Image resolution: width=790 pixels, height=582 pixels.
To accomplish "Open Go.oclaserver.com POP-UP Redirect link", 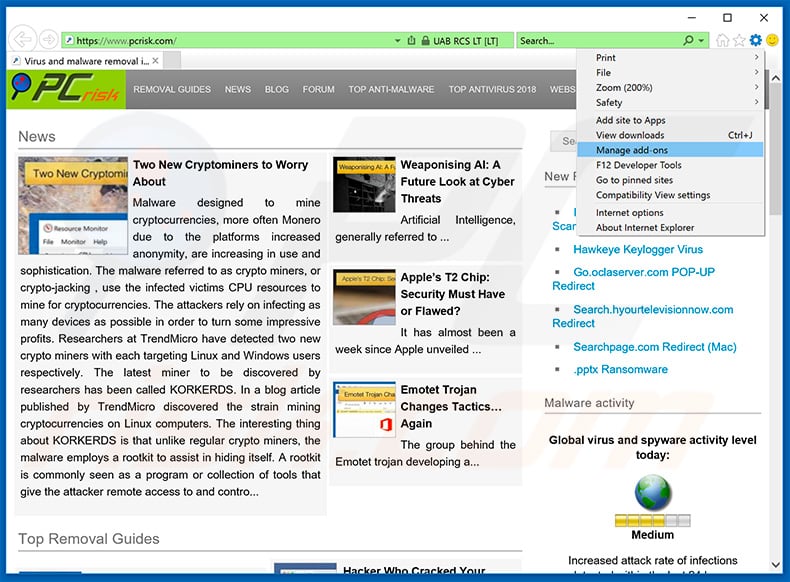I will [x=633, y=279].
